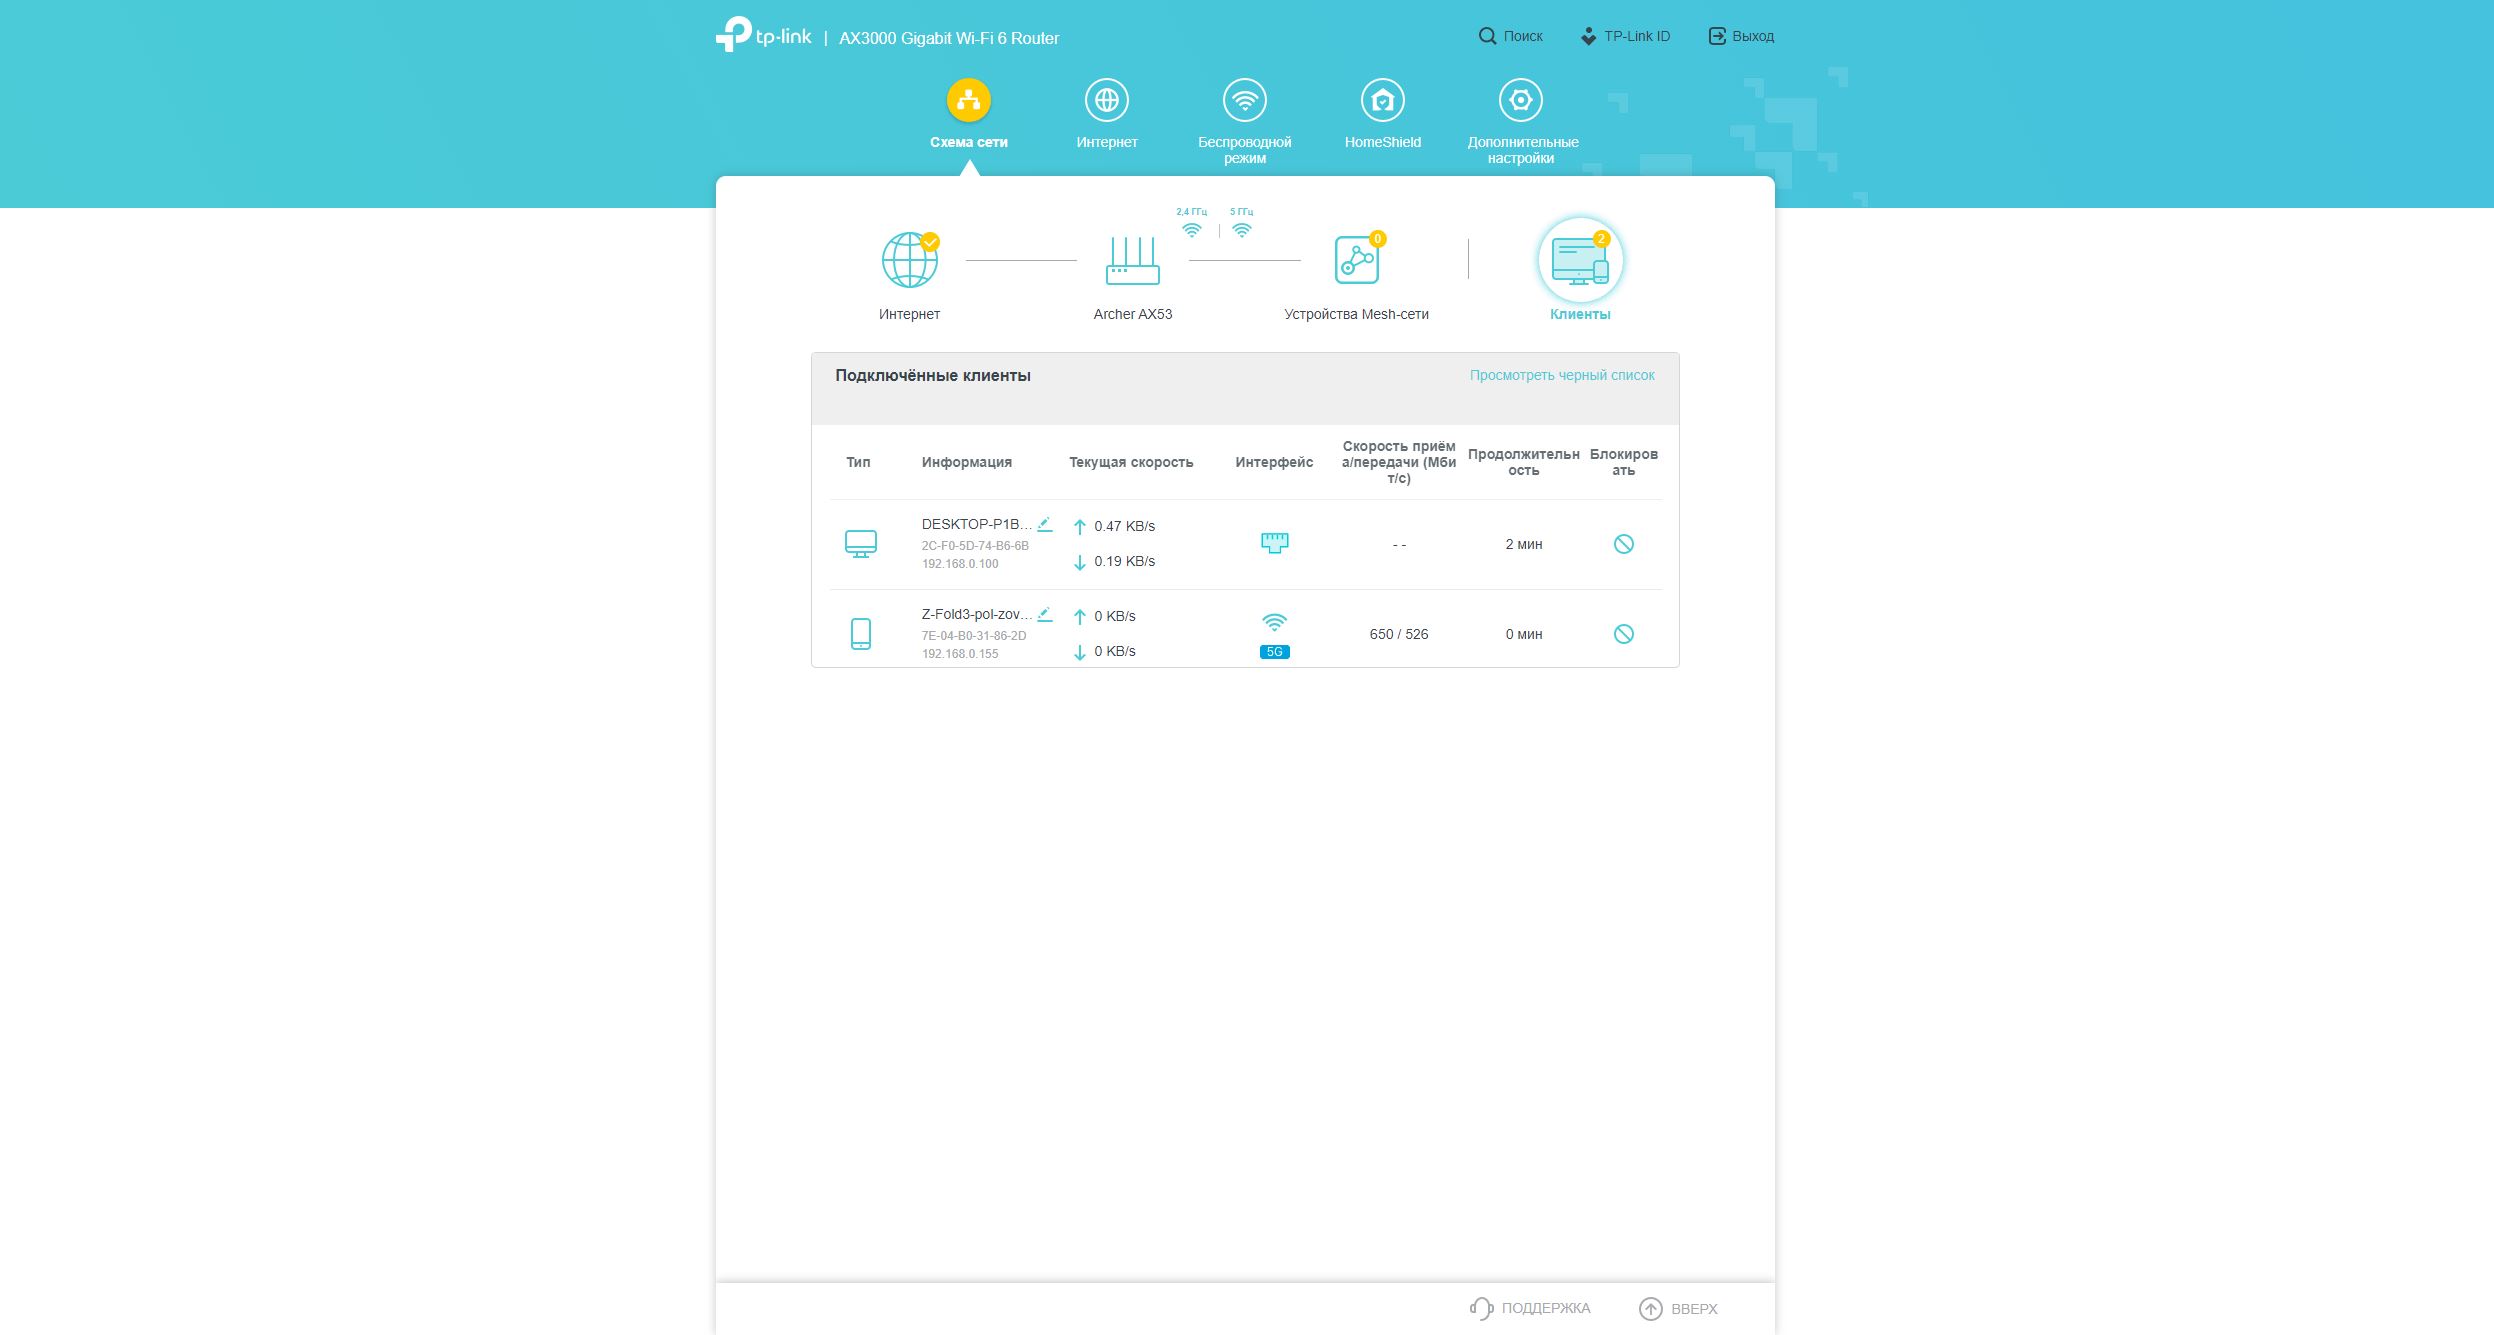The height and width of the screenshot is (1335, 2494).
Task: Open the Network Map (Схема сети) tab
Action: tap(968, 115)
